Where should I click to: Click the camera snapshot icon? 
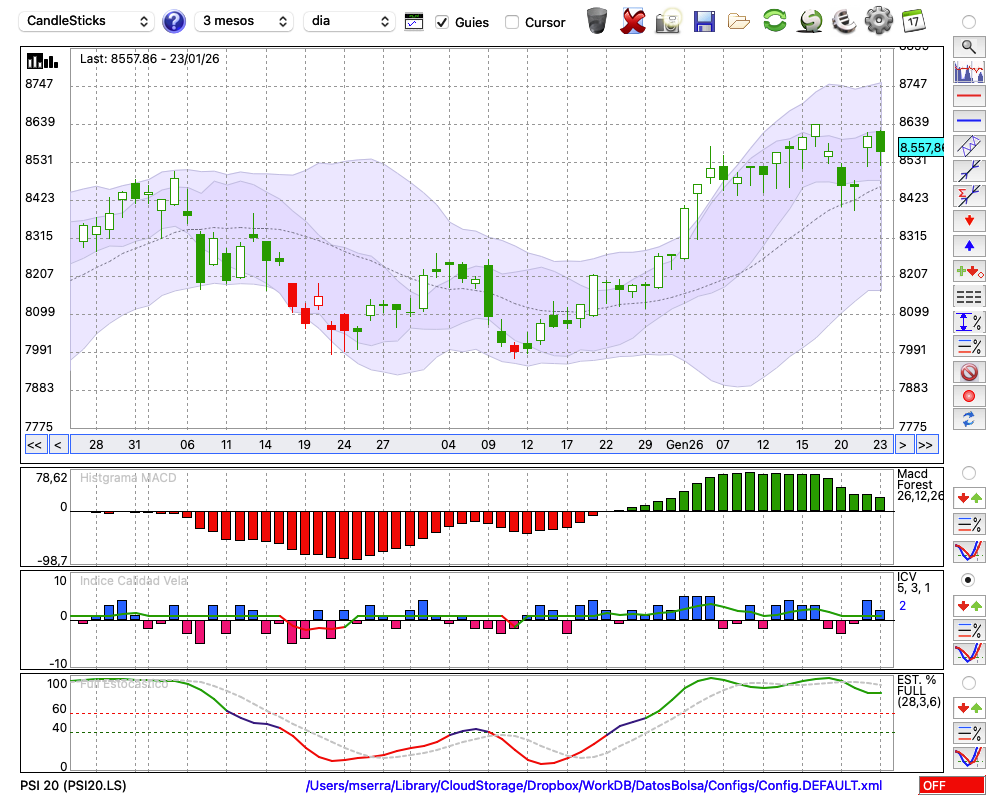[x=668, y=21]
